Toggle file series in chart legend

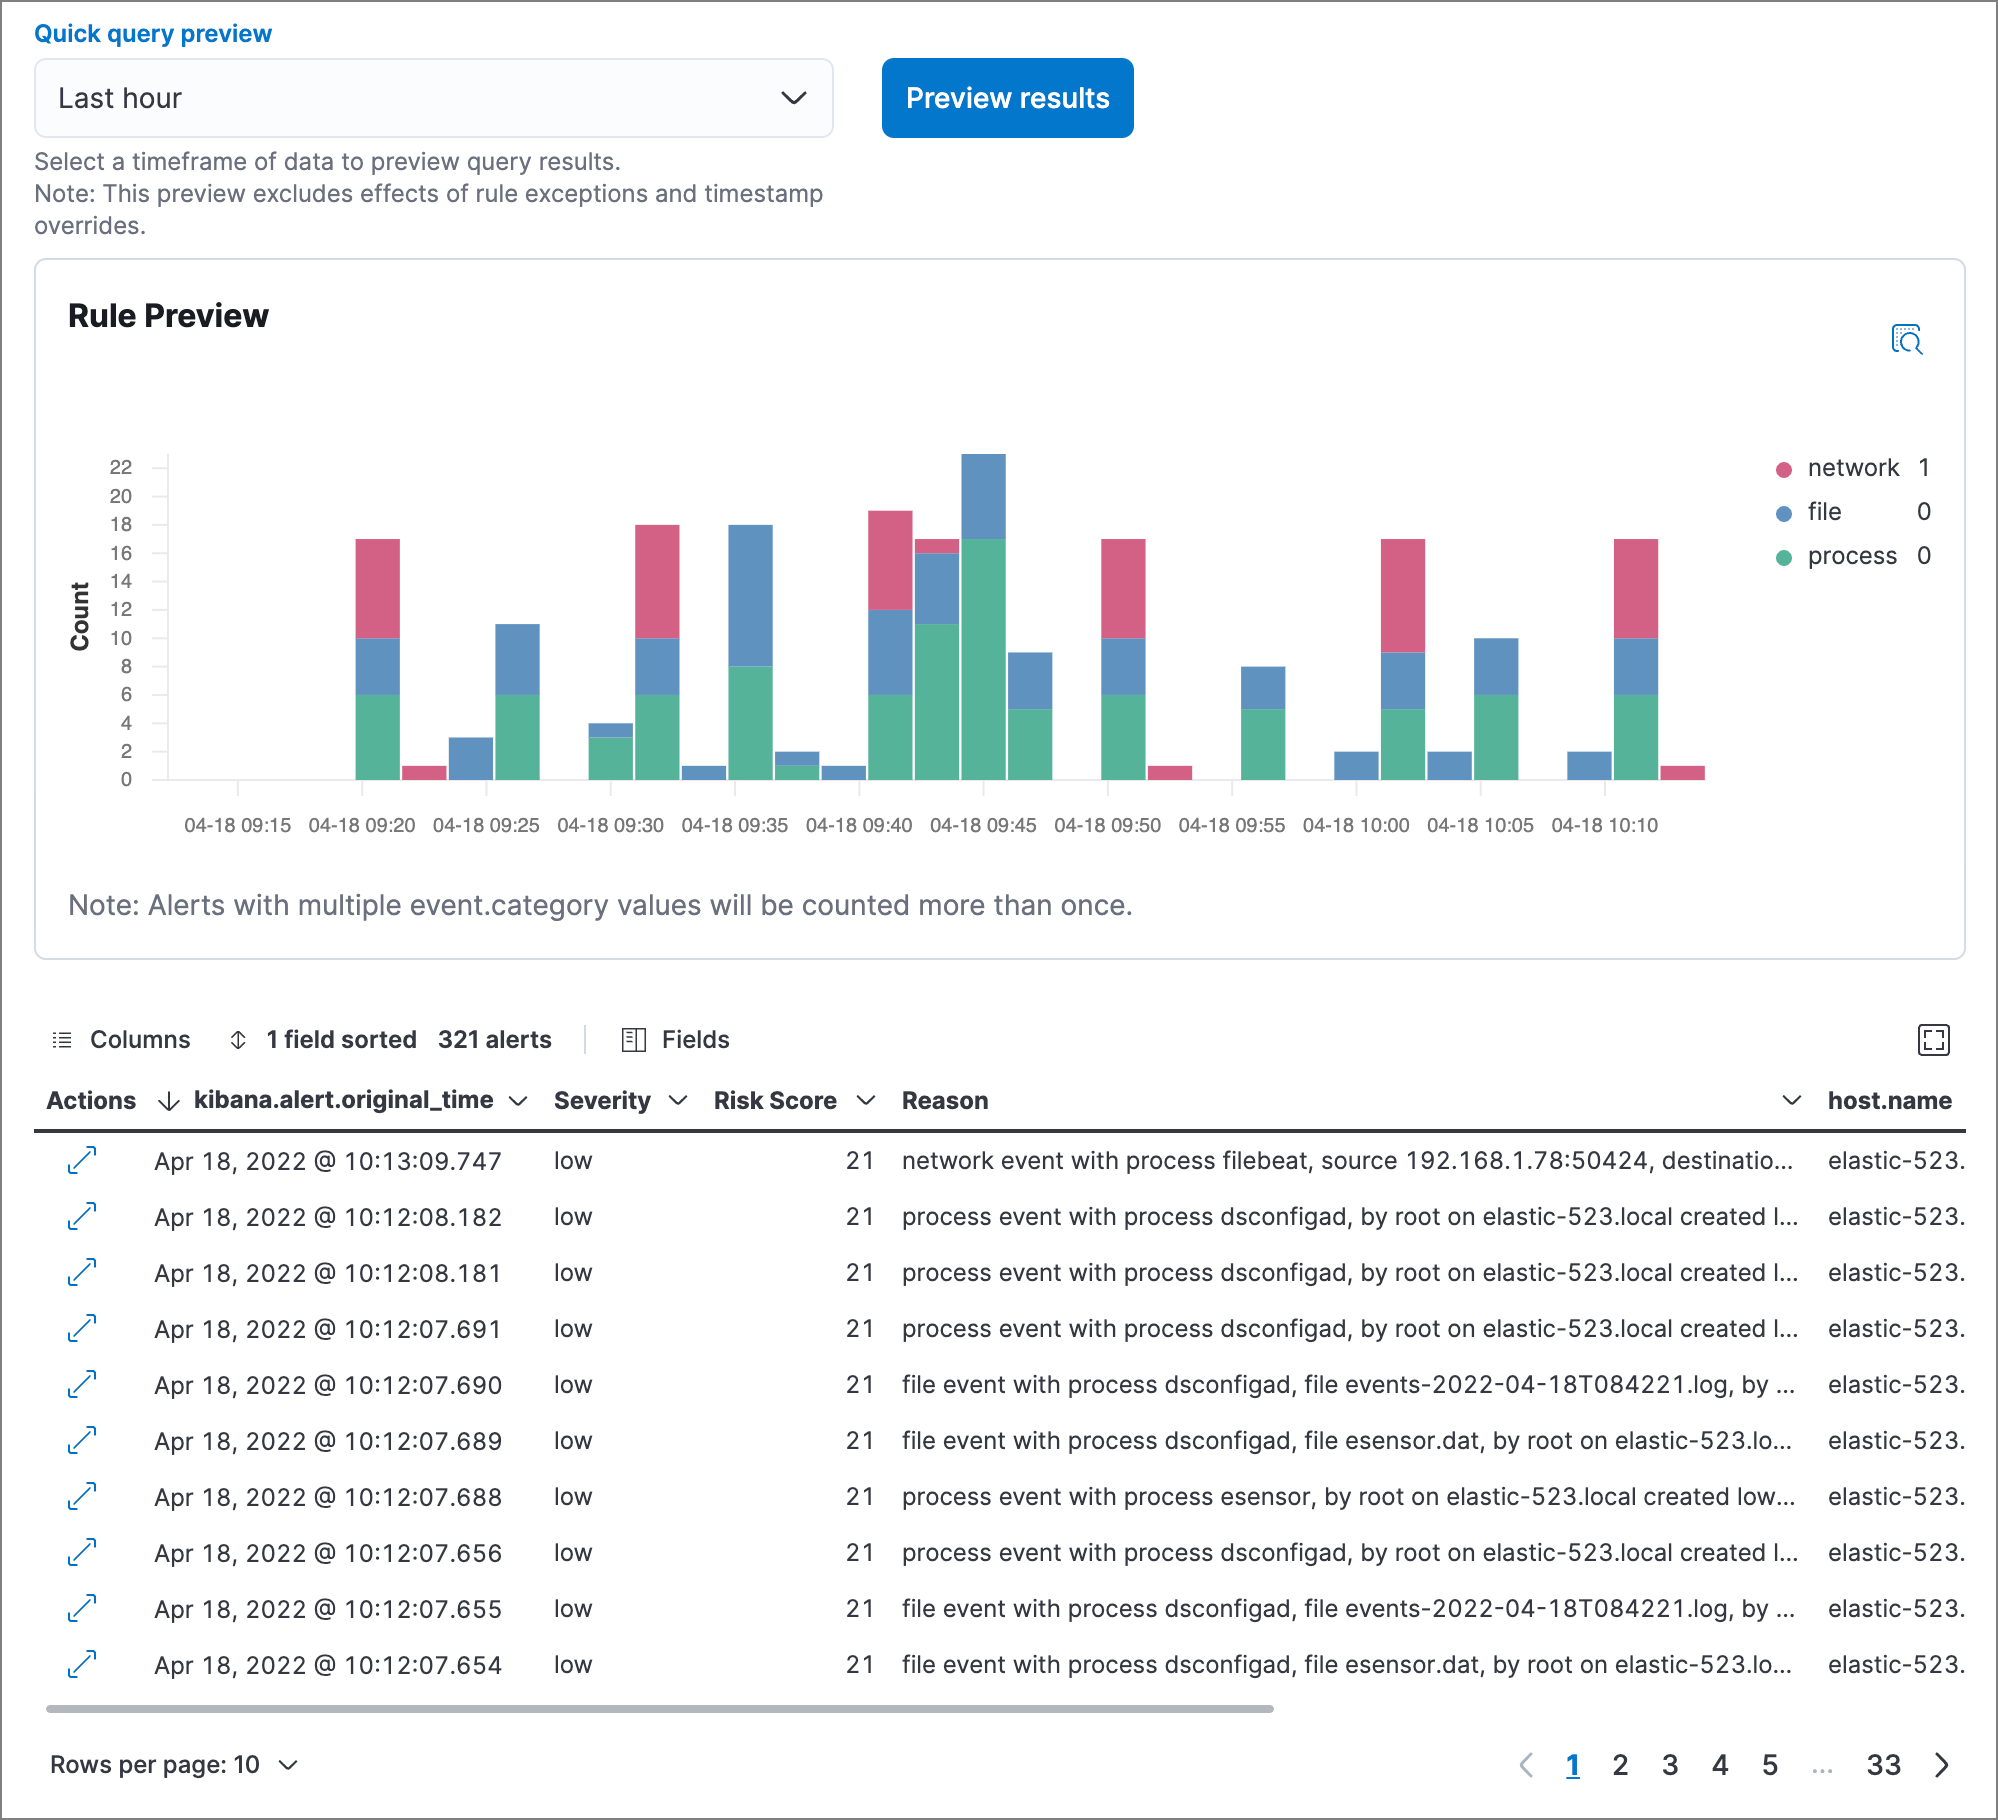(x=1824, y=512)
